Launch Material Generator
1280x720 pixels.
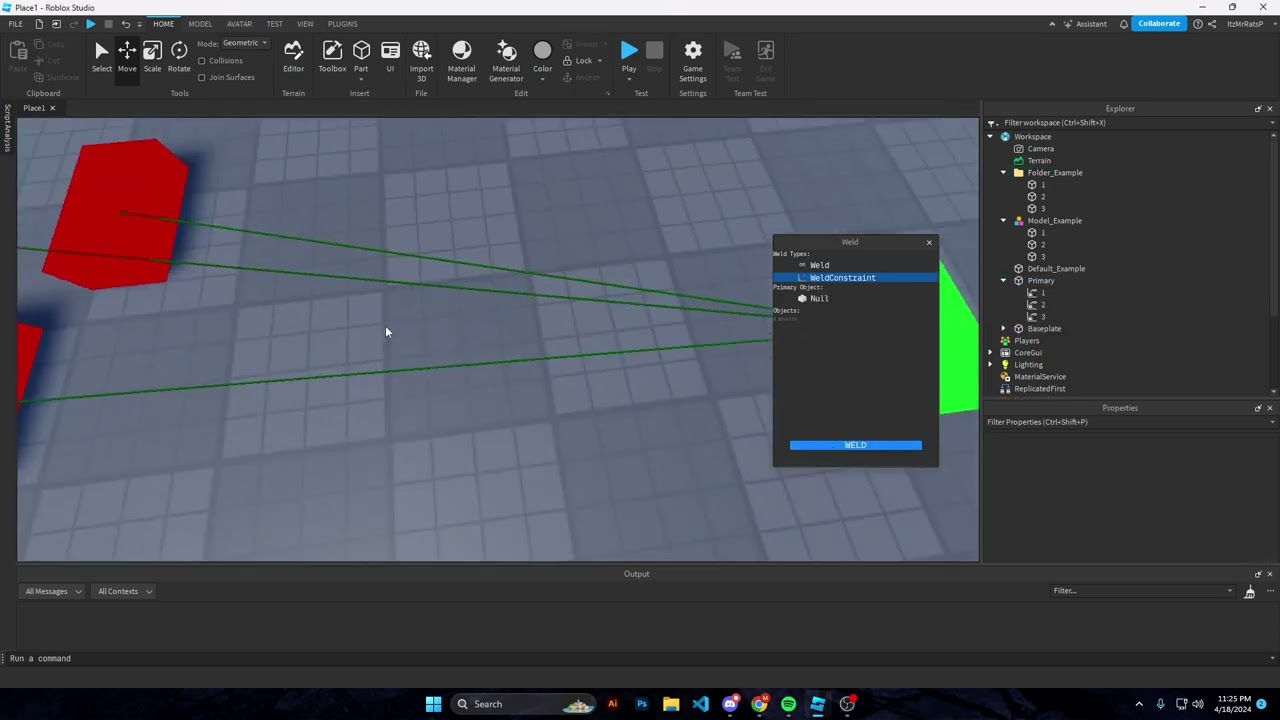click(506, 61)
